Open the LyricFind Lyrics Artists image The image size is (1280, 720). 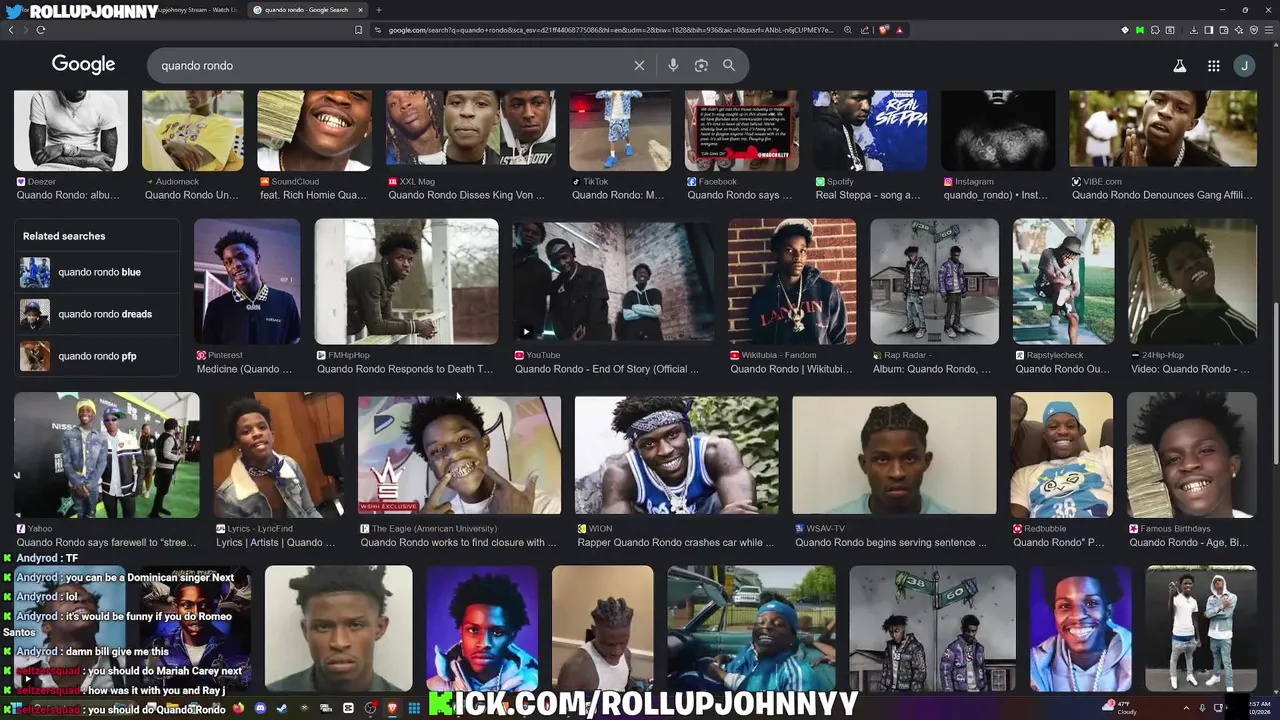click(279, 454)
